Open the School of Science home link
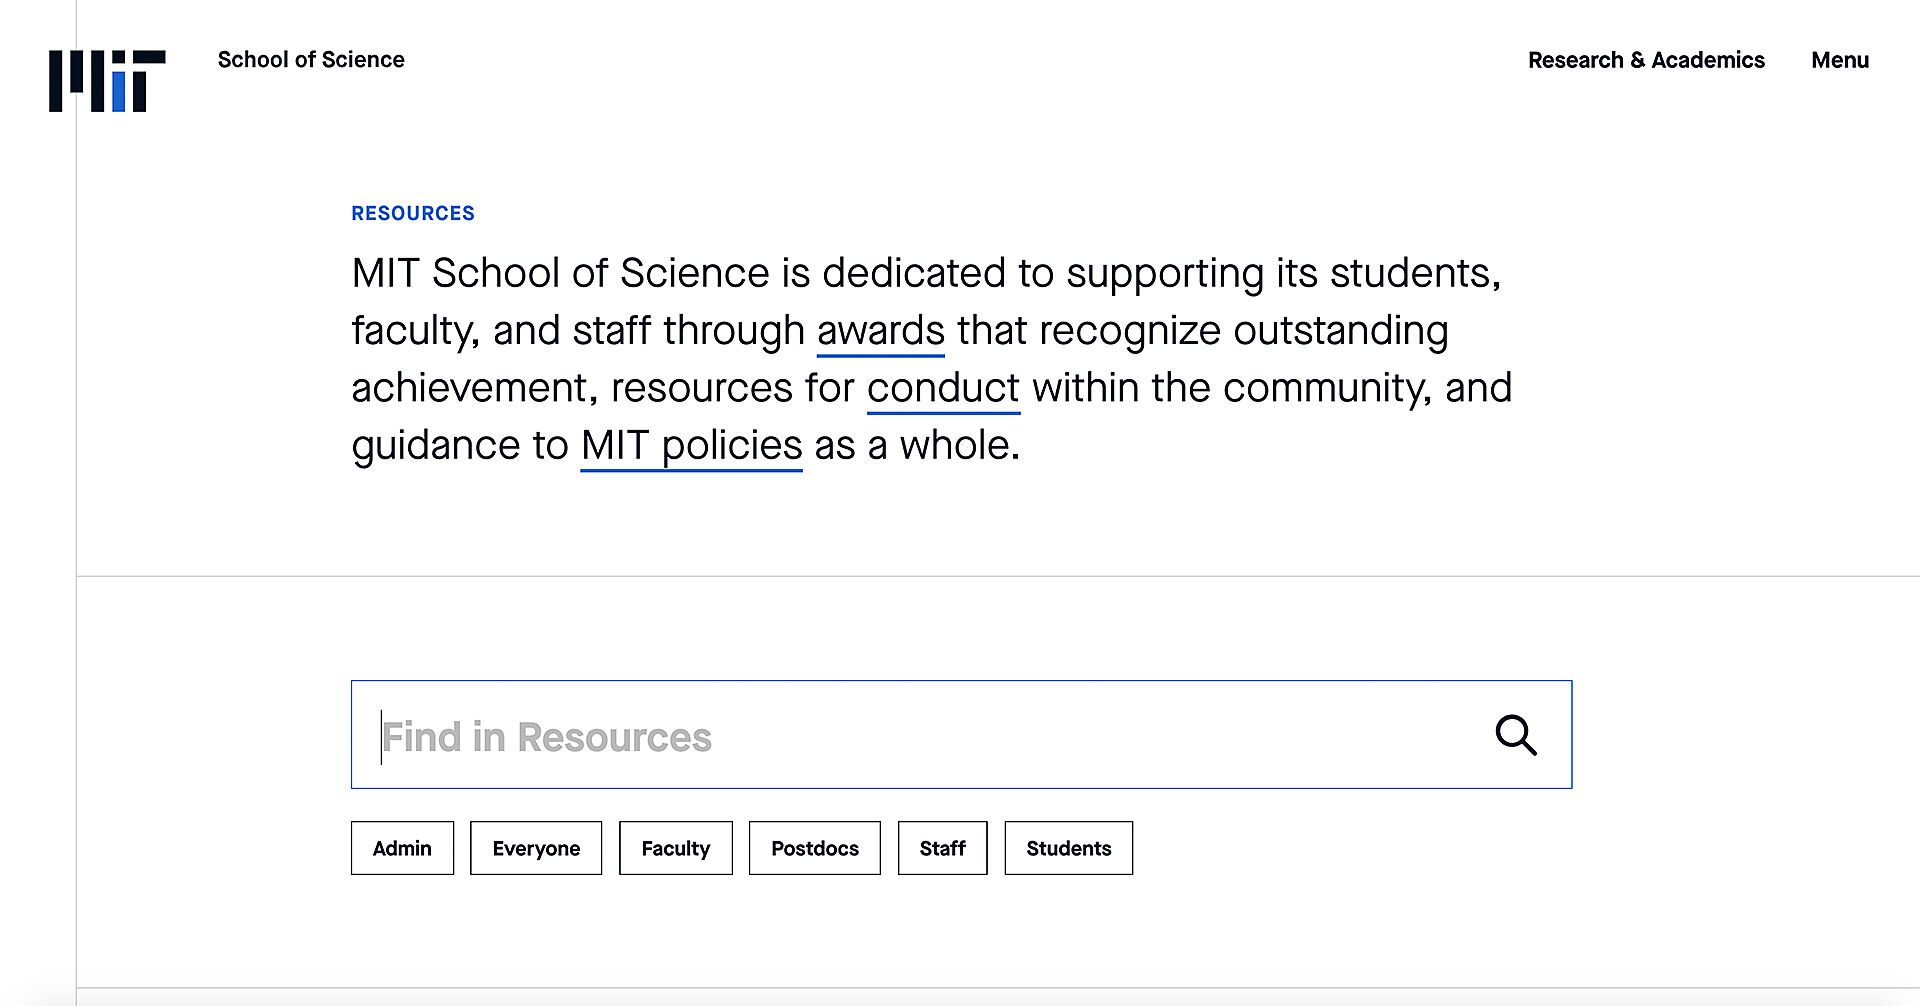 (311, 60)
